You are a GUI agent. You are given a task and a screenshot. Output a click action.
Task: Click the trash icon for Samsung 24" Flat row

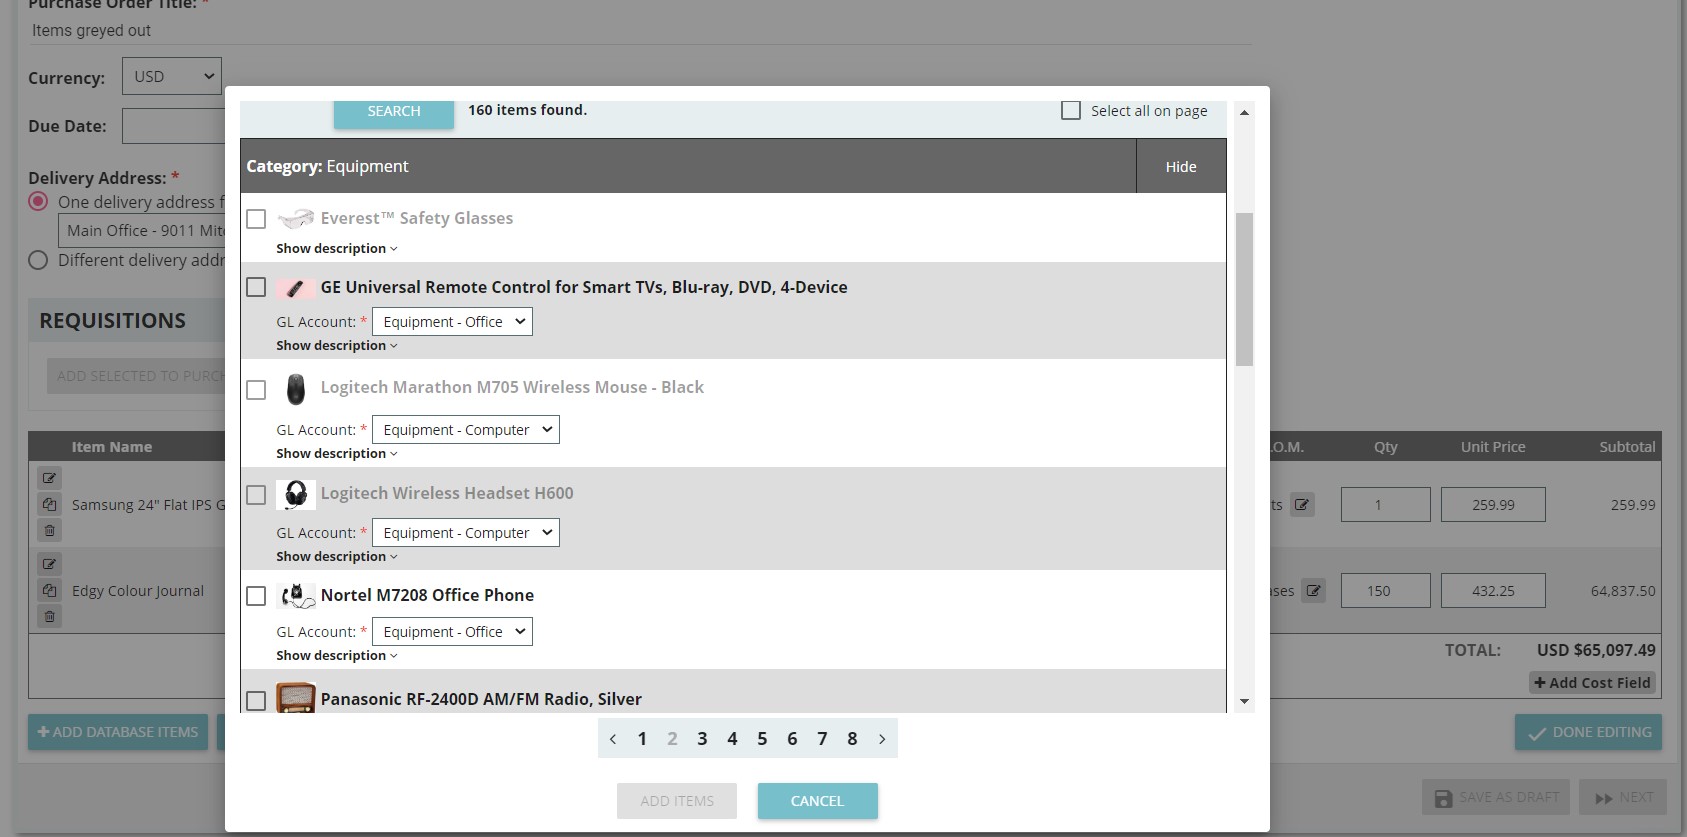[x=49, y=530]
